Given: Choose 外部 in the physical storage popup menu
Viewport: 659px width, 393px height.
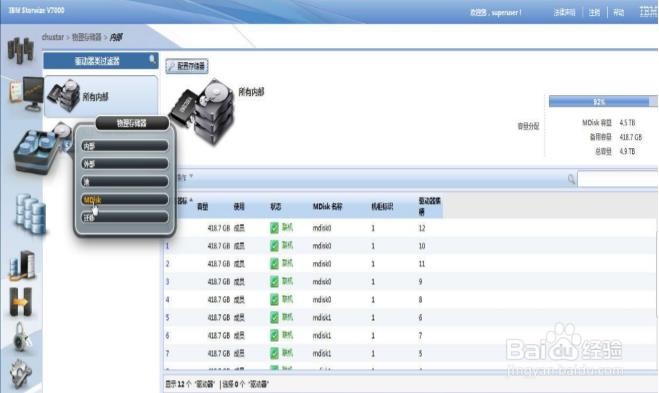Looking at the screenshot, I should 125,164.
